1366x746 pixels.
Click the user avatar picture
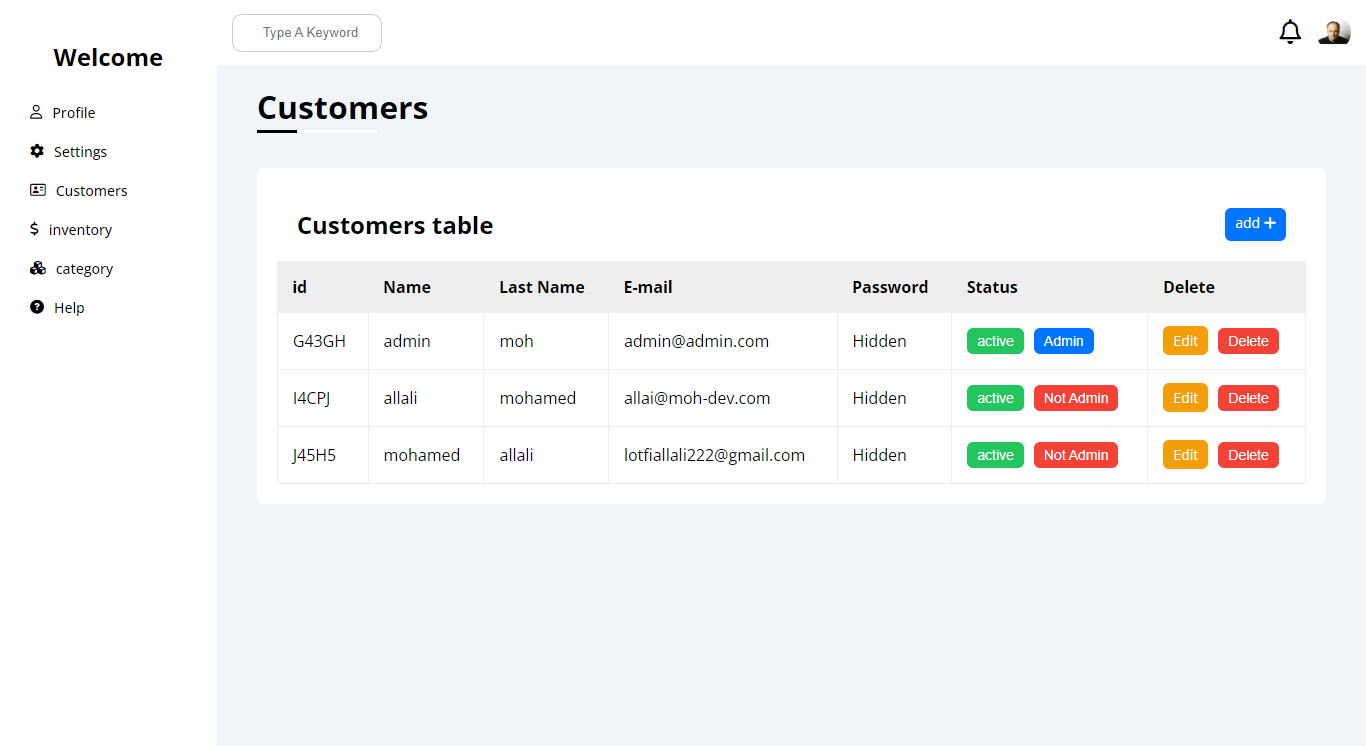pyautogui.click(x=1334, y=32)
